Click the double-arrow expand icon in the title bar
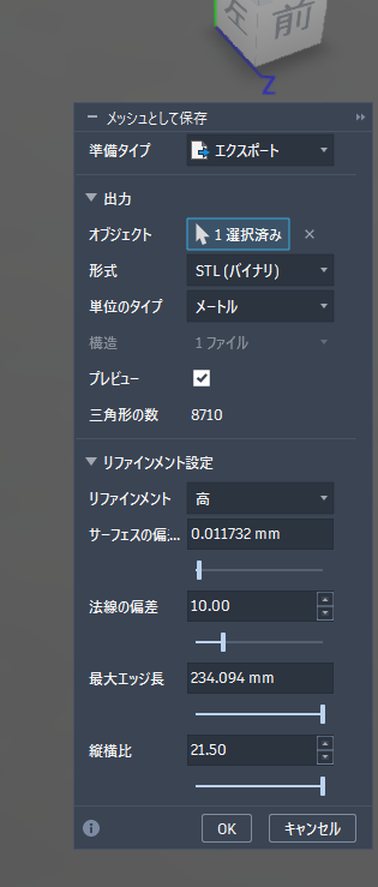 [360, 117]
